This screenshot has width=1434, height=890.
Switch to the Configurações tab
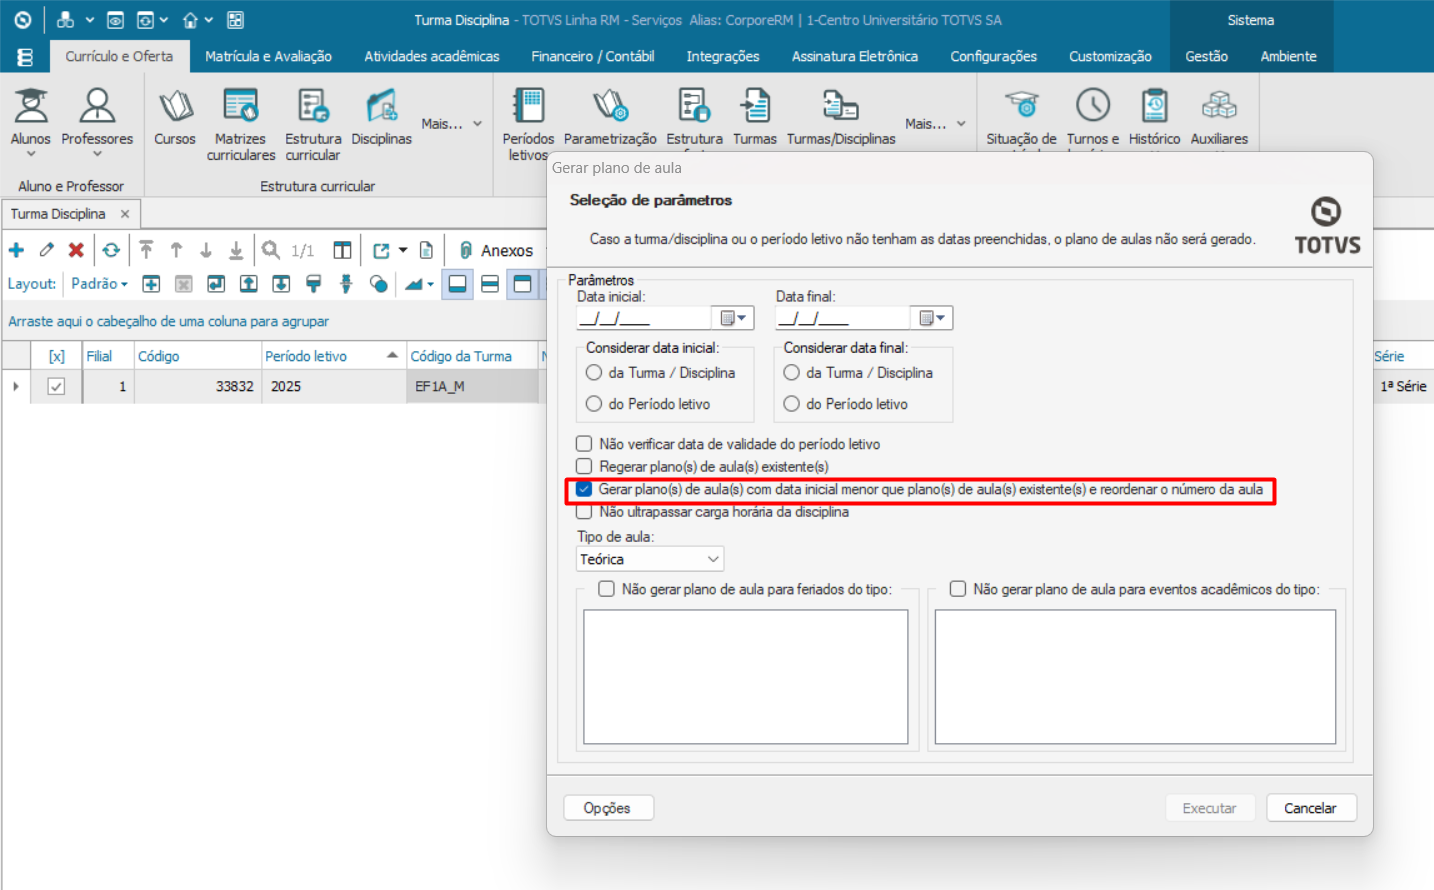click(994, 57)
